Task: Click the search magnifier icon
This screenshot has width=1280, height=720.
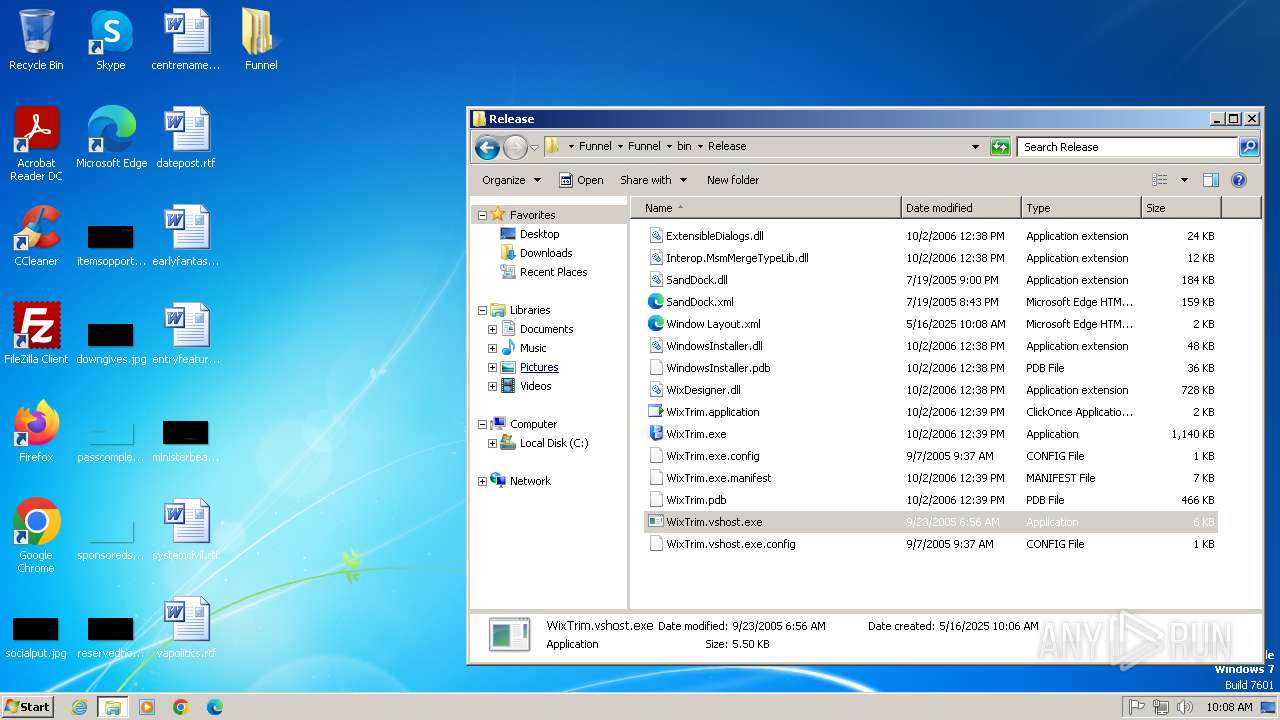Action: (1249, 147)
